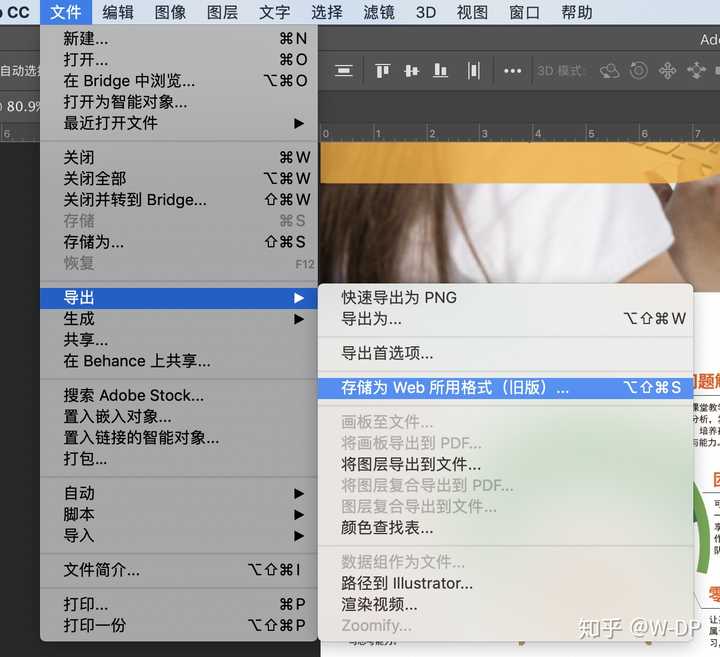Viewport: 720px width, 657px height.
Task: Select 在 Bridge 中浏览...
Action: (x=179, y=81)
